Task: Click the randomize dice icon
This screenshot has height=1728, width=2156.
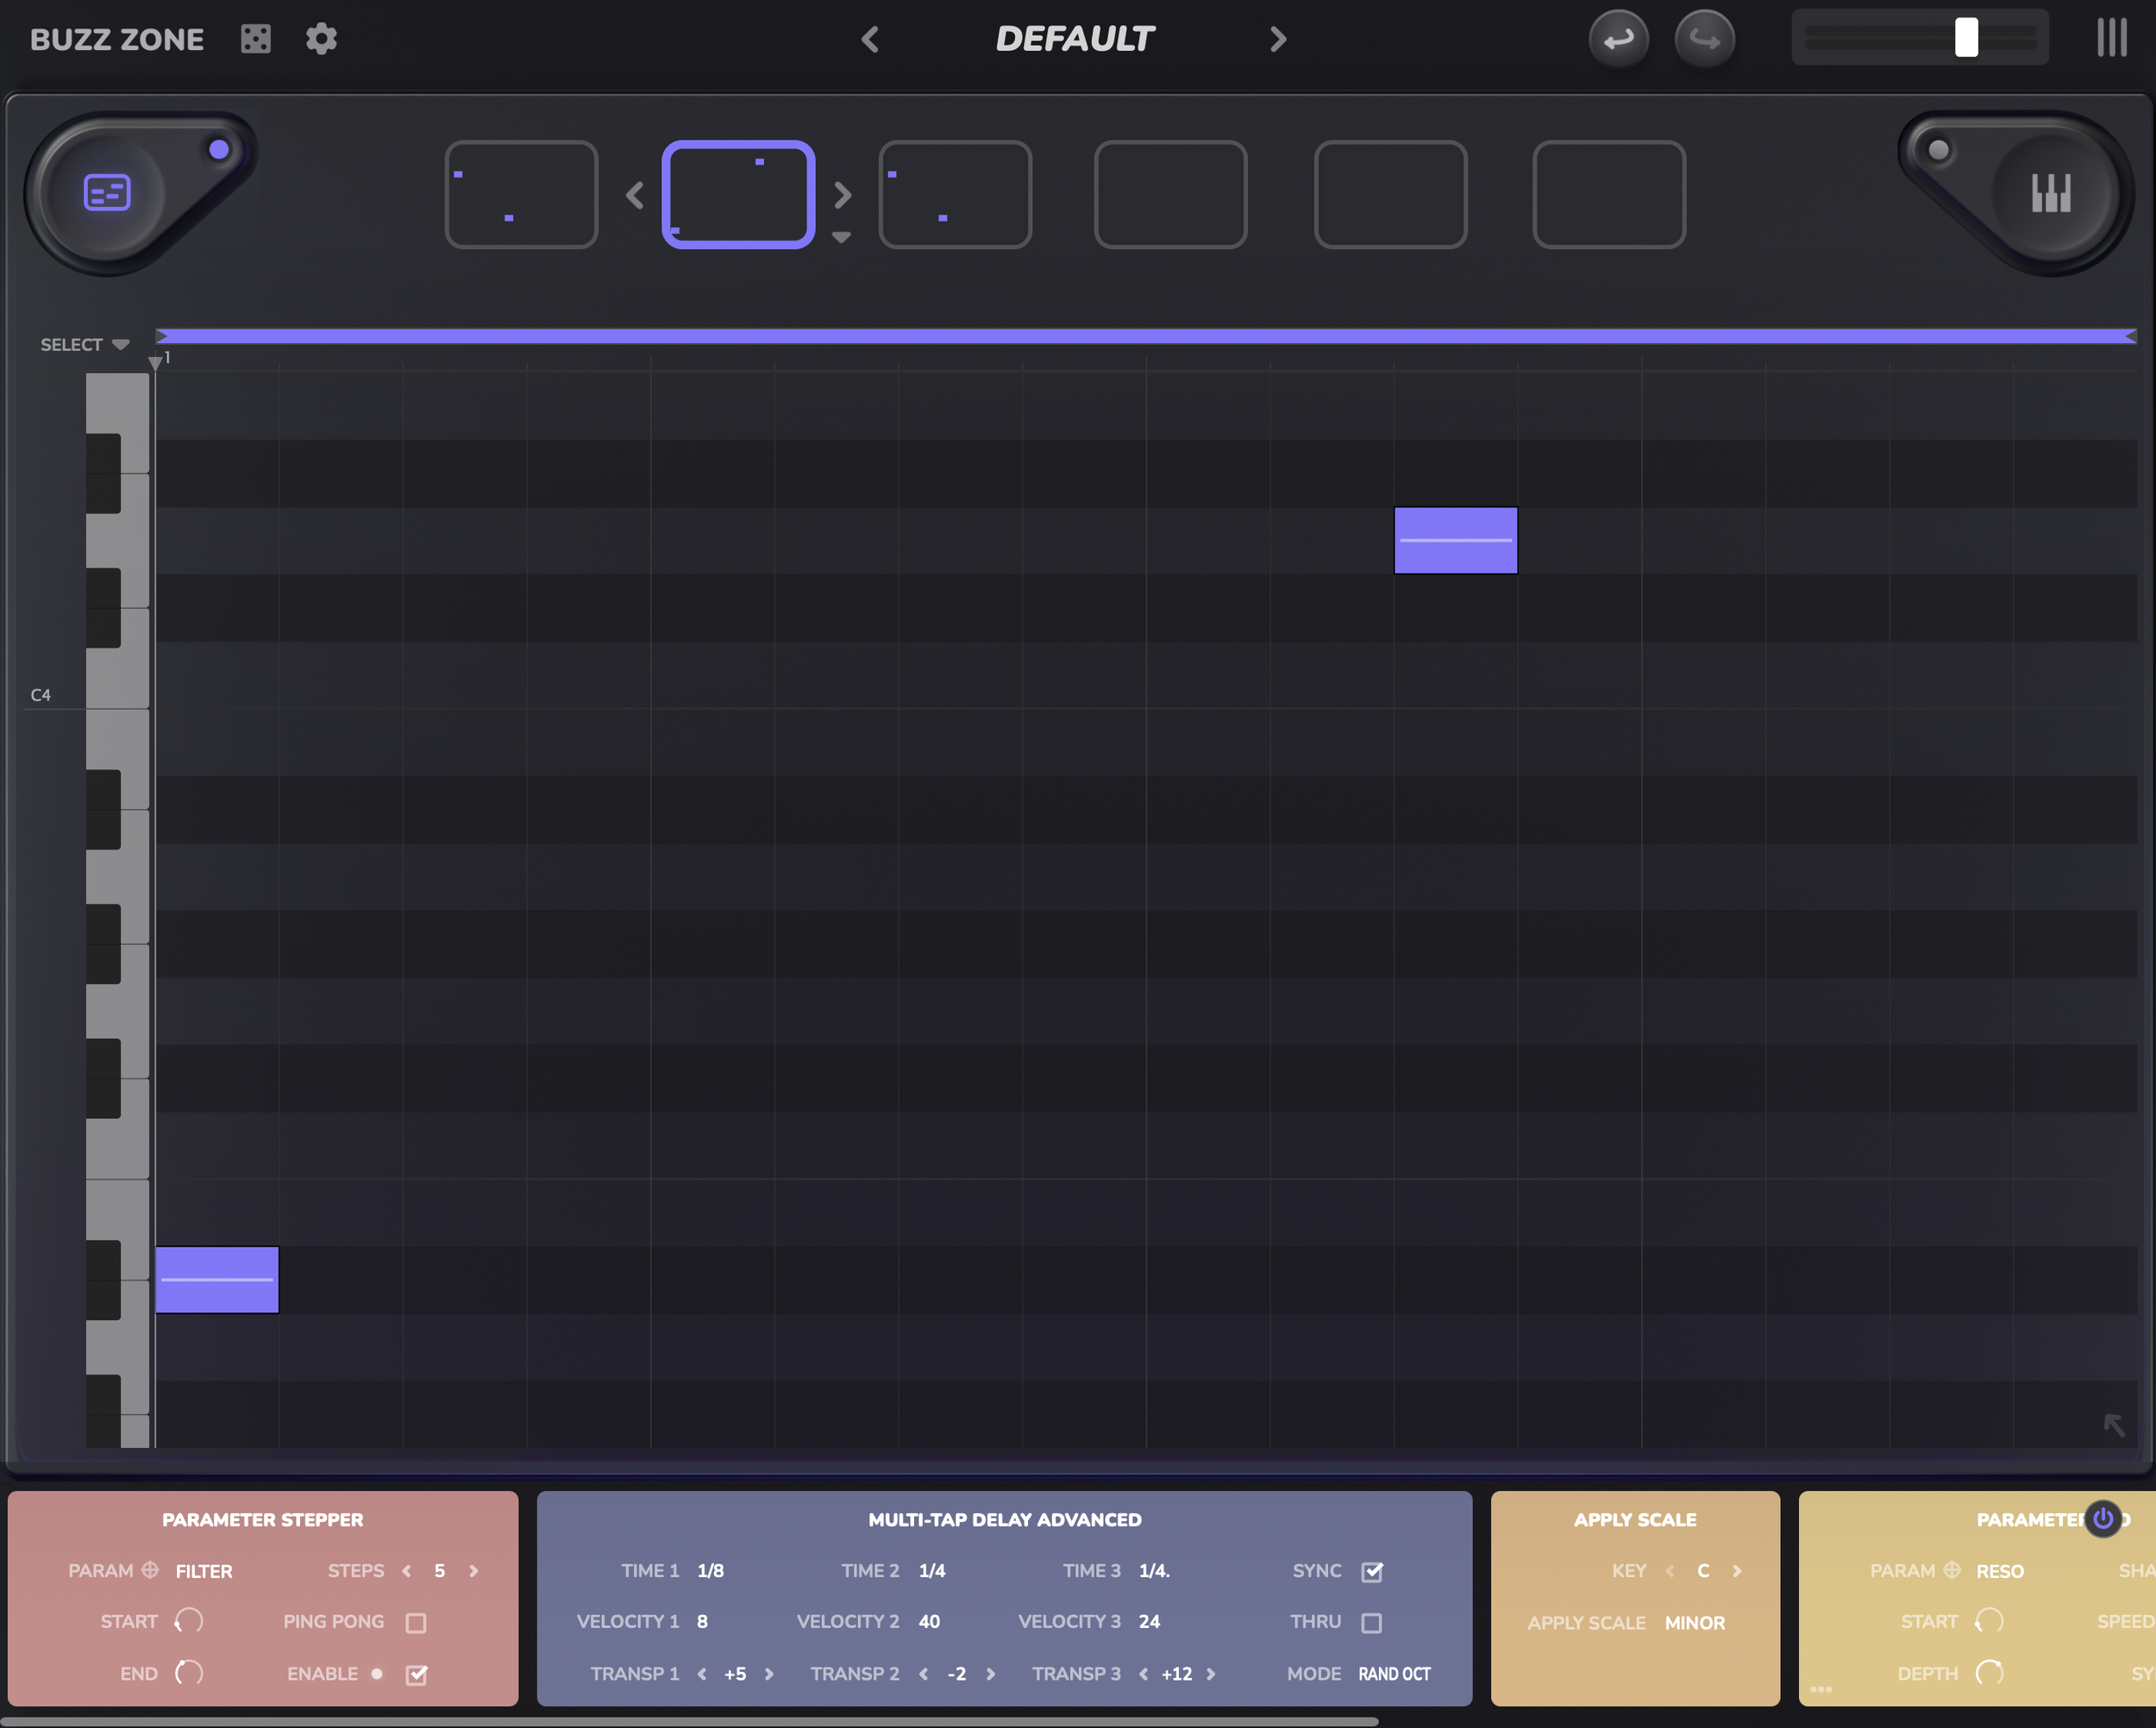Action: 256,39
